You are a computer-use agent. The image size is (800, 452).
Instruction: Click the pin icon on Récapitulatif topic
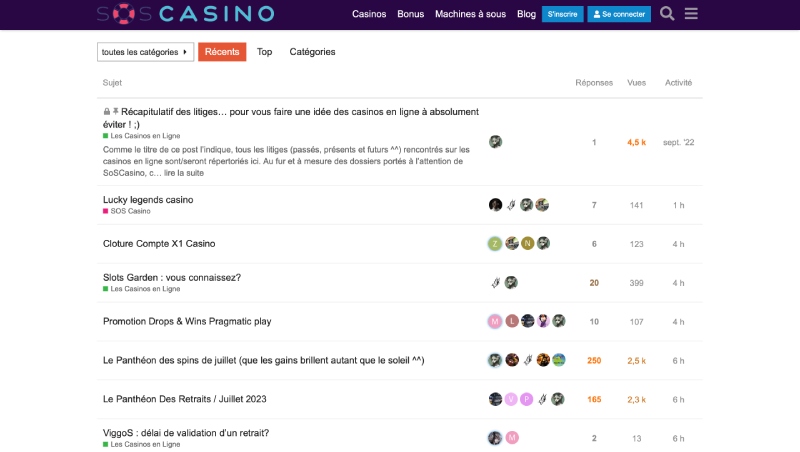tap(116, 111)
